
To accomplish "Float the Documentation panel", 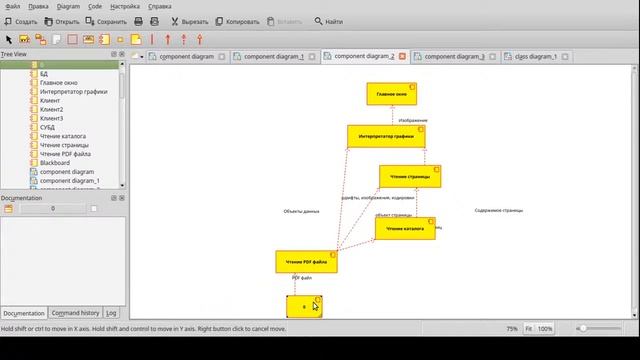I will click(114, 198).
